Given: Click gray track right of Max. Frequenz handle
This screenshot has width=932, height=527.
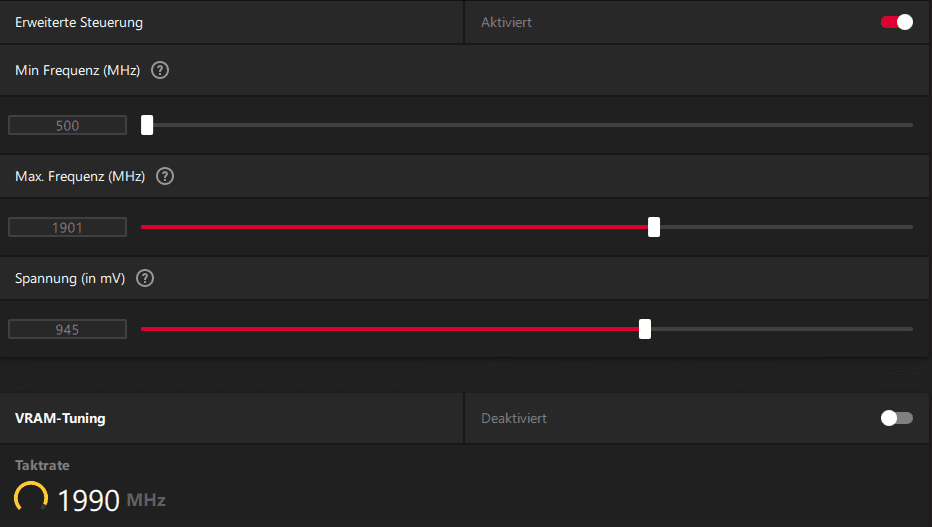Looking at the screenshot, I should pos(786,227).
